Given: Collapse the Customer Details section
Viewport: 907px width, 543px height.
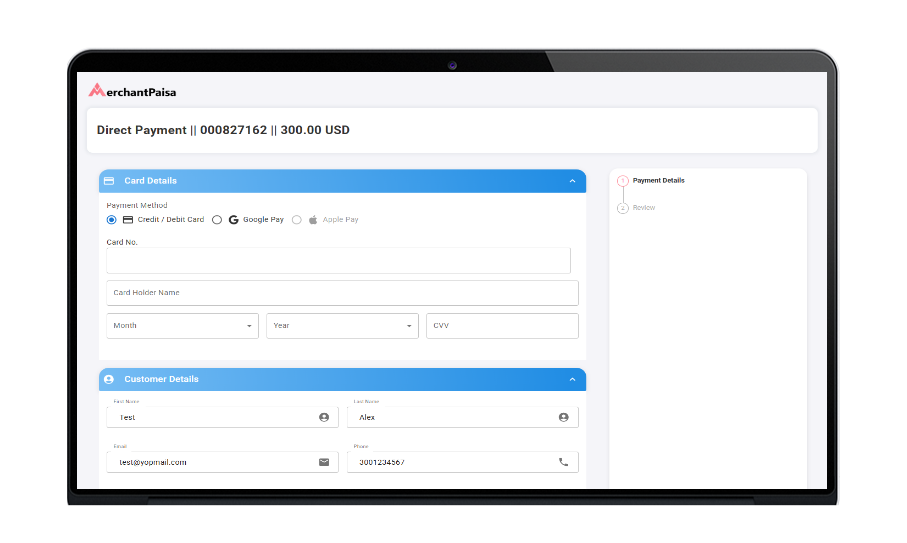Looking at the screenshot, I should (572, 380).
